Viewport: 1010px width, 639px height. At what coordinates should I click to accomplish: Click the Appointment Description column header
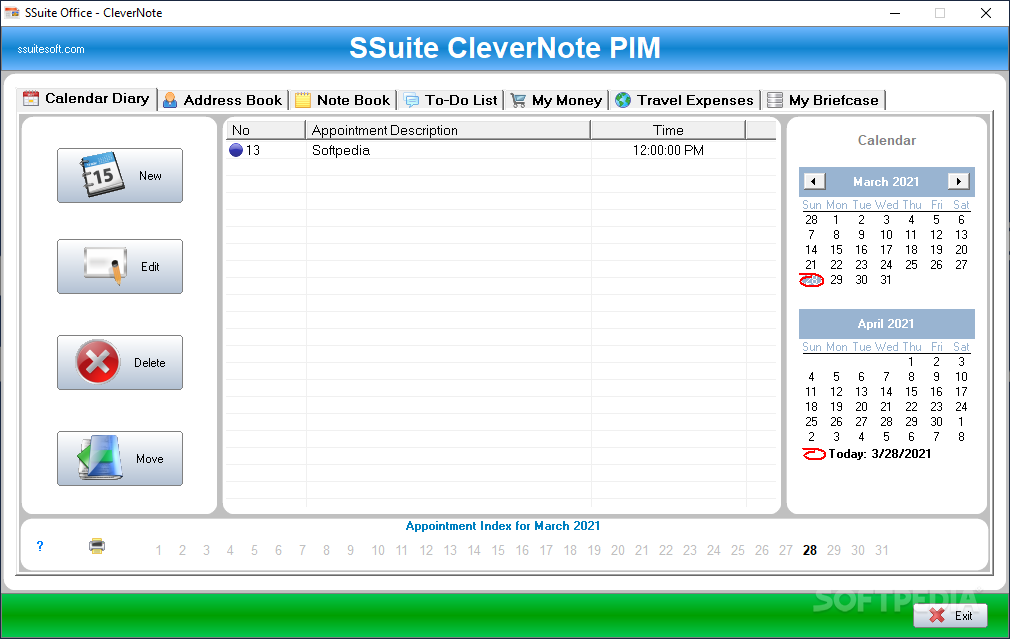coord(448,130)
